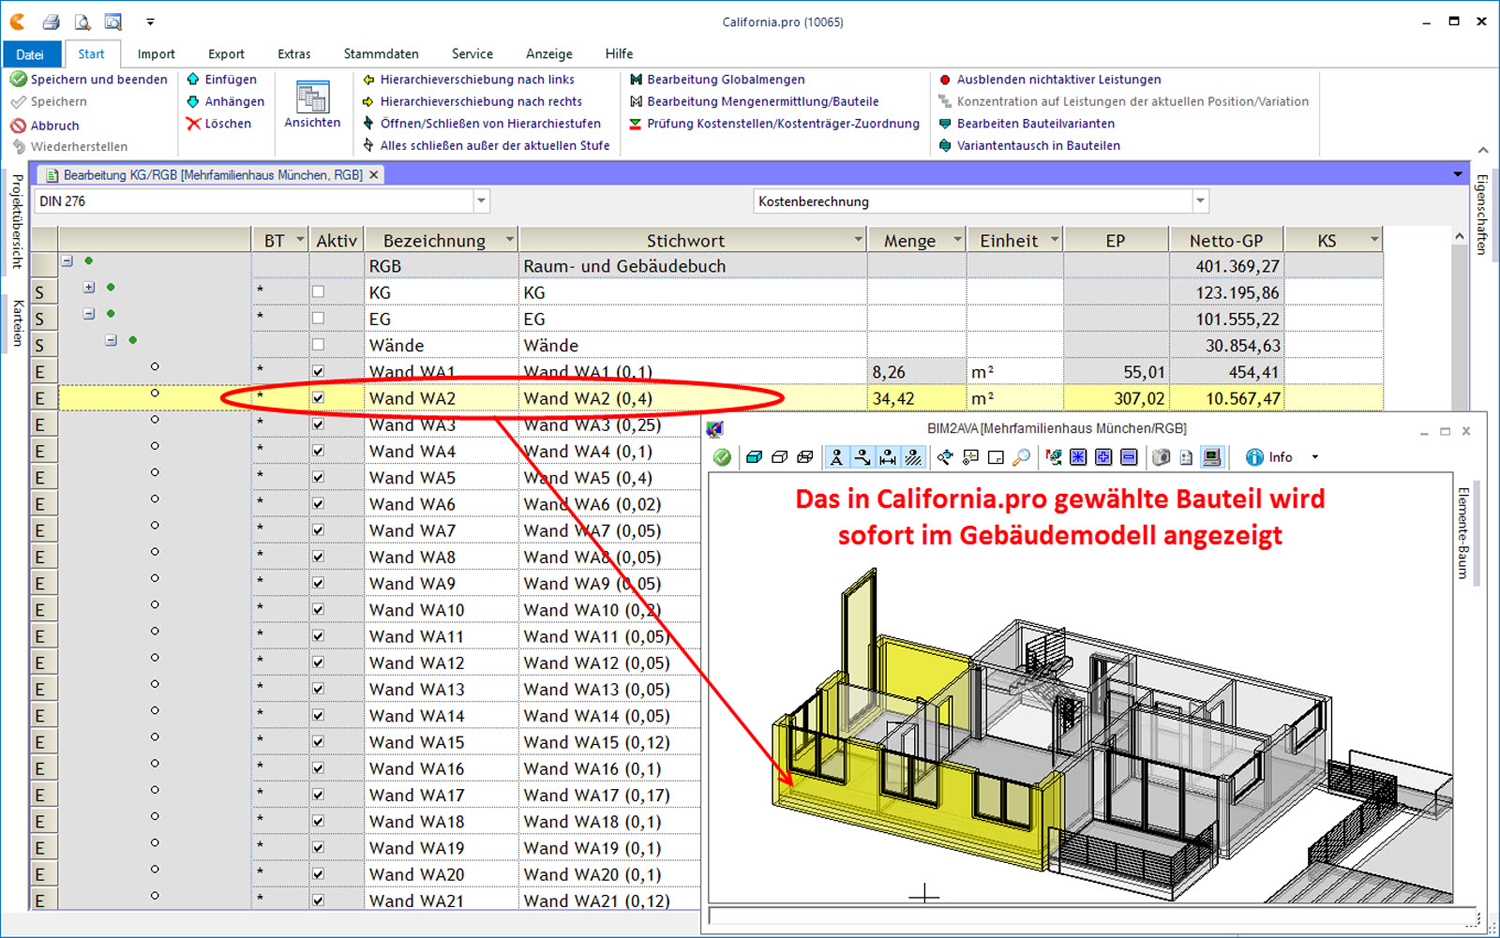
Task: Open the Extras menu tab
Action: [294, 54]
